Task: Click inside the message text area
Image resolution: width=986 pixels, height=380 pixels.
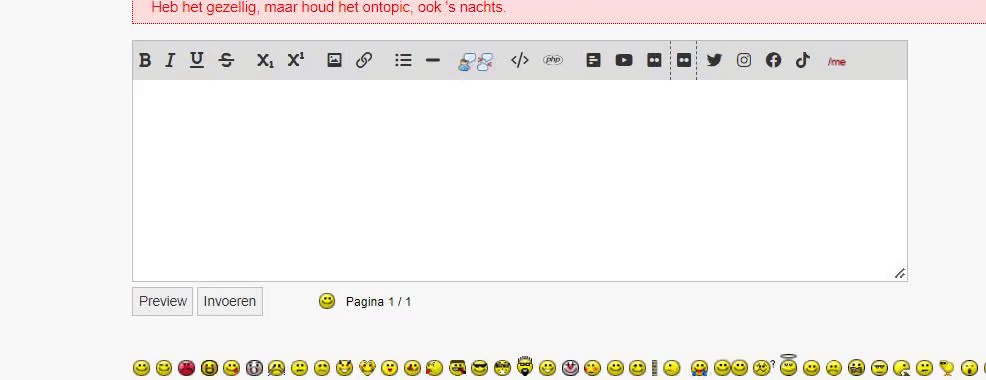Action: pos(519,180)
